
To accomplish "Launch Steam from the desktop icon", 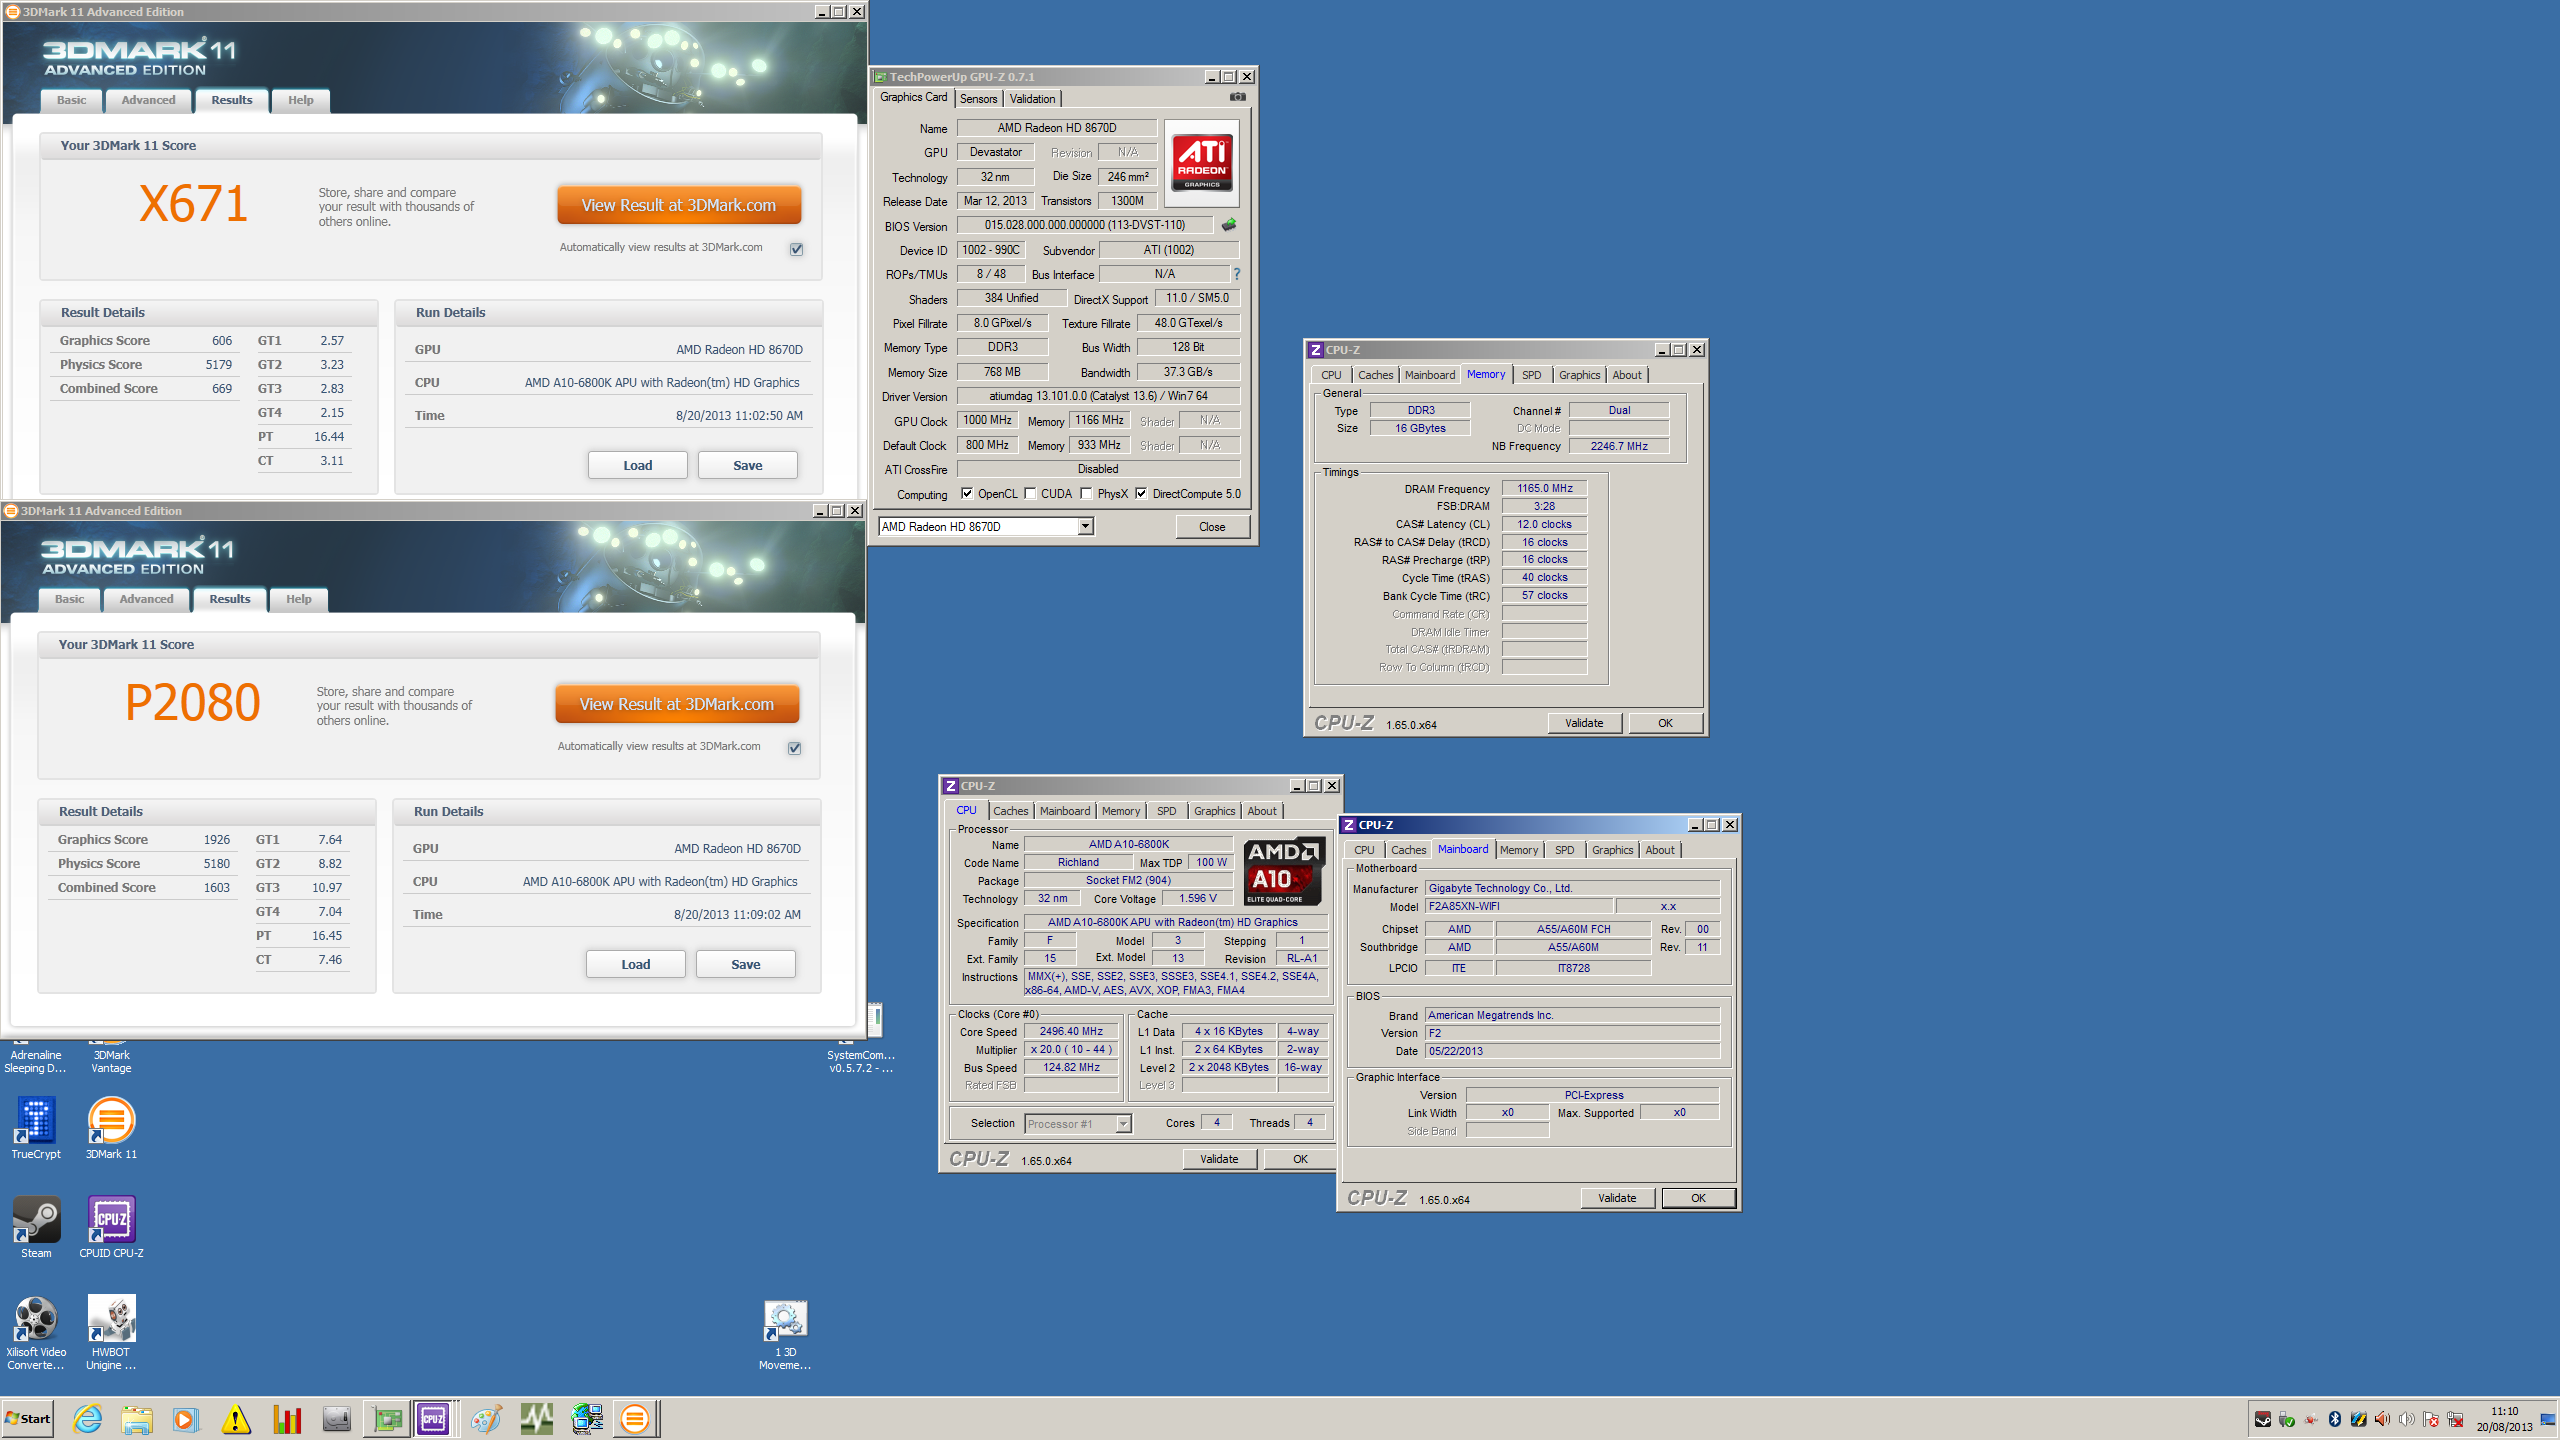I will tap(36, 1227).
